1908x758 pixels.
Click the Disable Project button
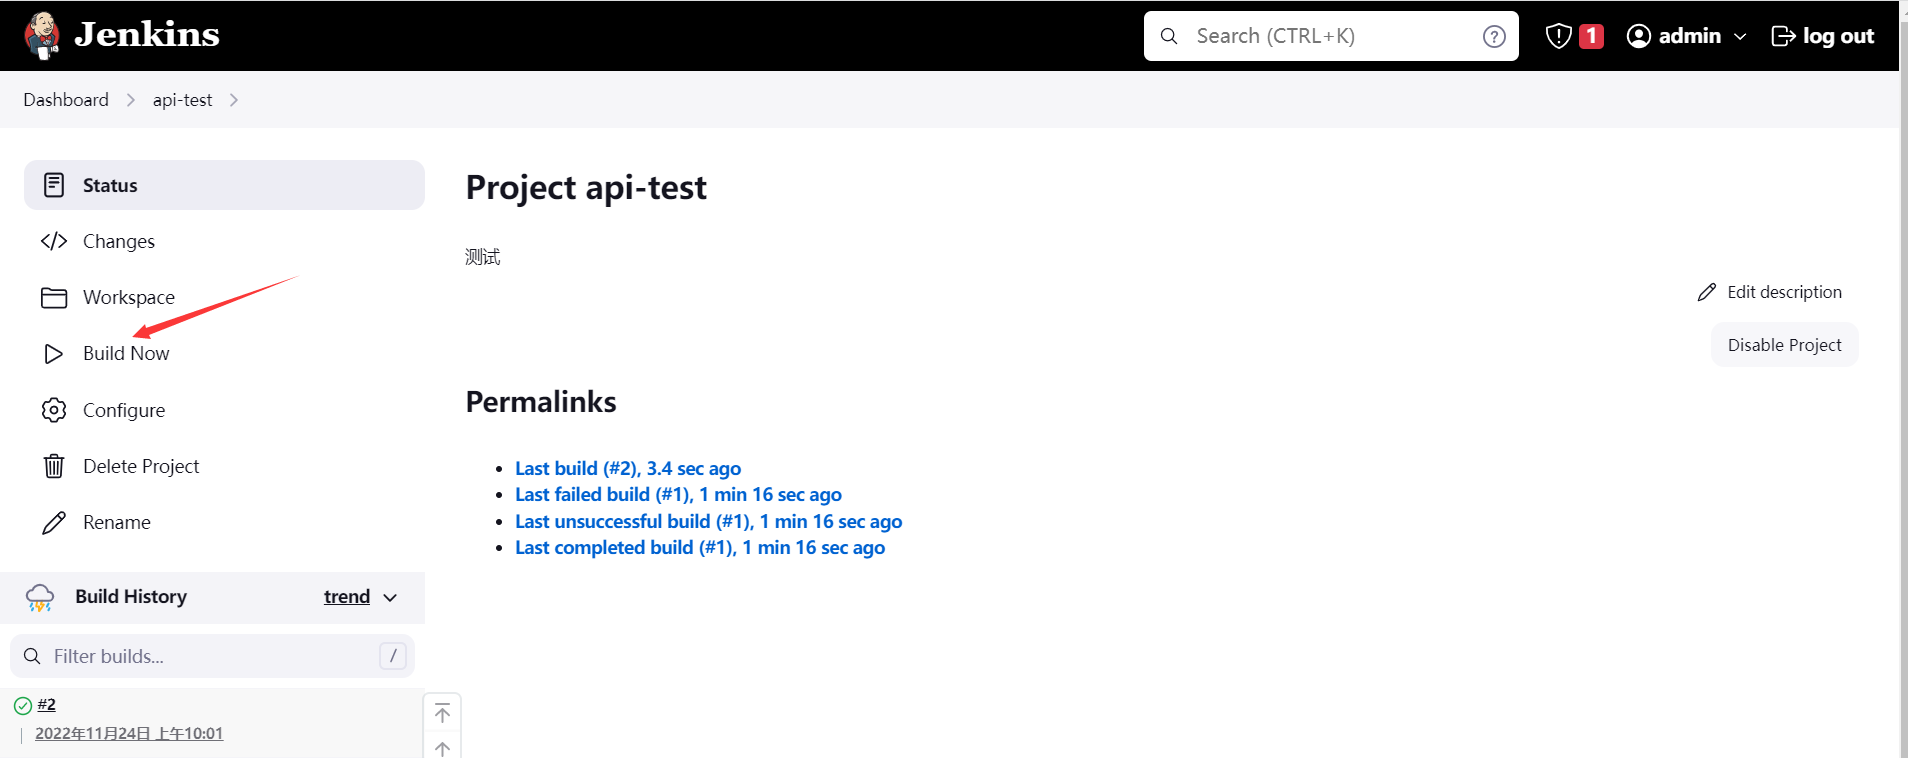pyautogui.click(x=1784, y=345)
